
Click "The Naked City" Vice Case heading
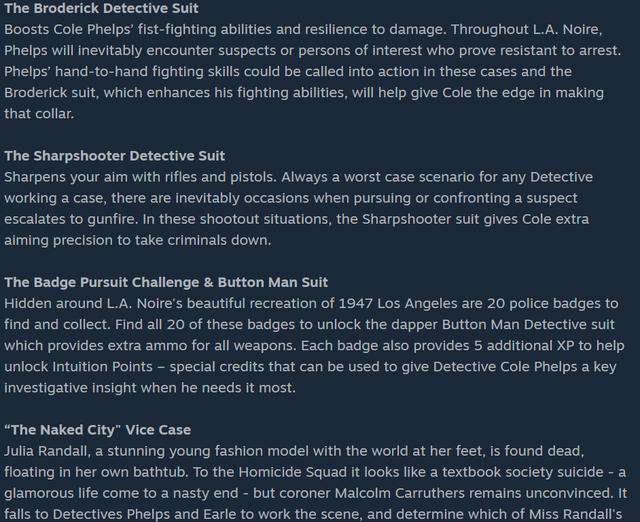(x=98, y=430)
